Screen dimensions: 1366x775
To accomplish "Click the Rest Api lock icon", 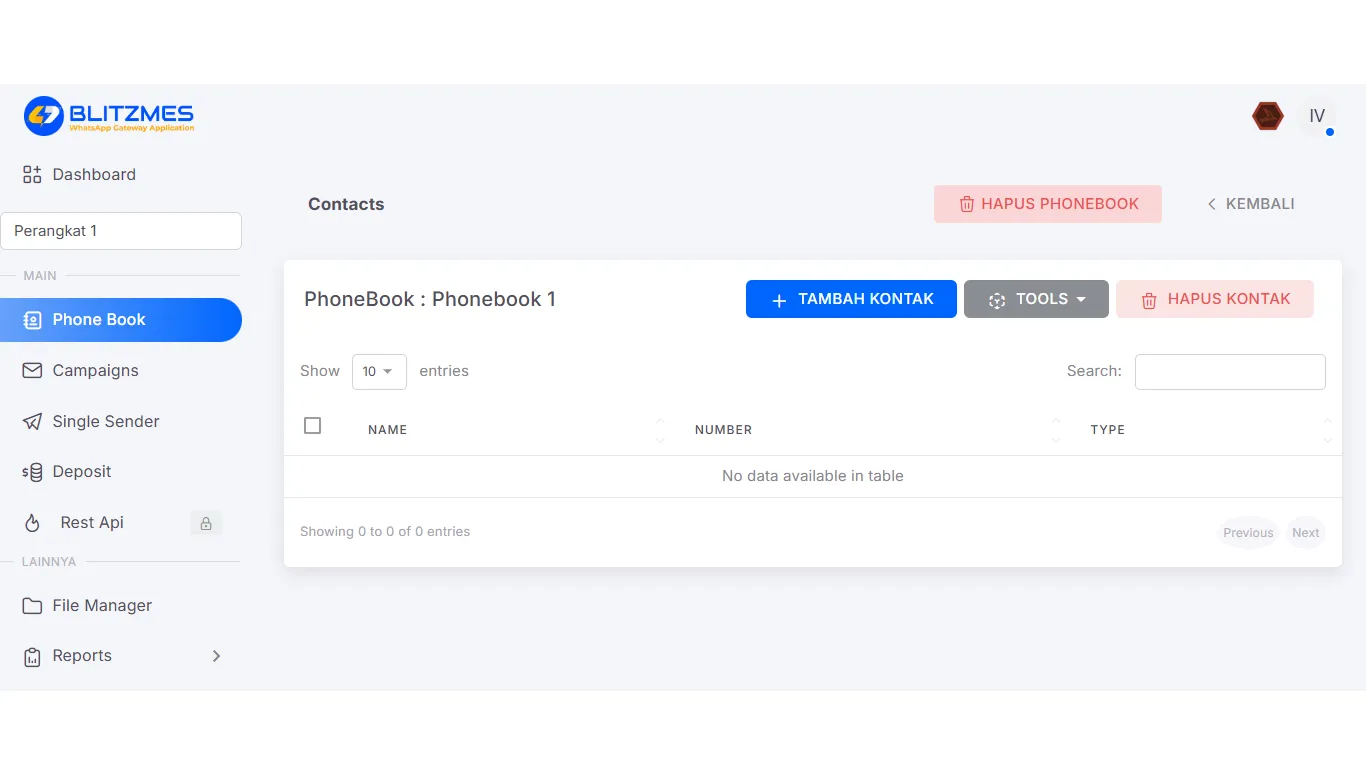I will (x=206, y=523).
